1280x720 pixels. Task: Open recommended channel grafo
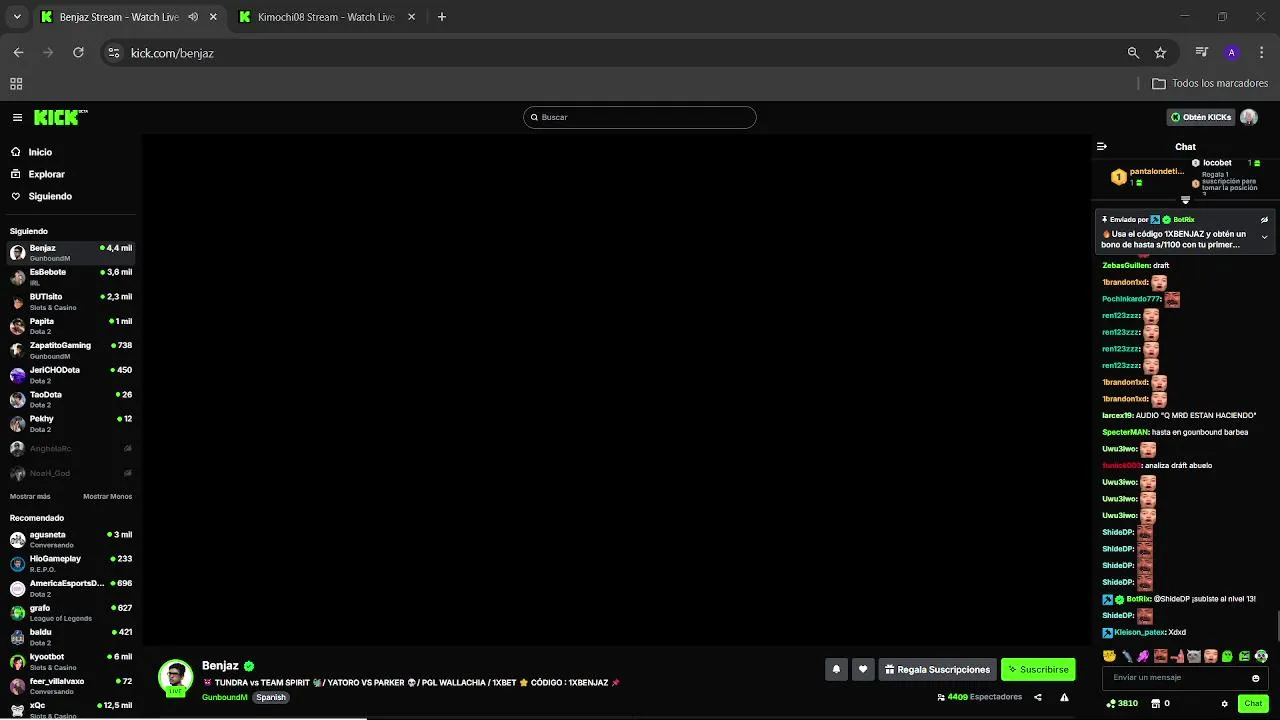pyautogui.click(x=70, y=612)
